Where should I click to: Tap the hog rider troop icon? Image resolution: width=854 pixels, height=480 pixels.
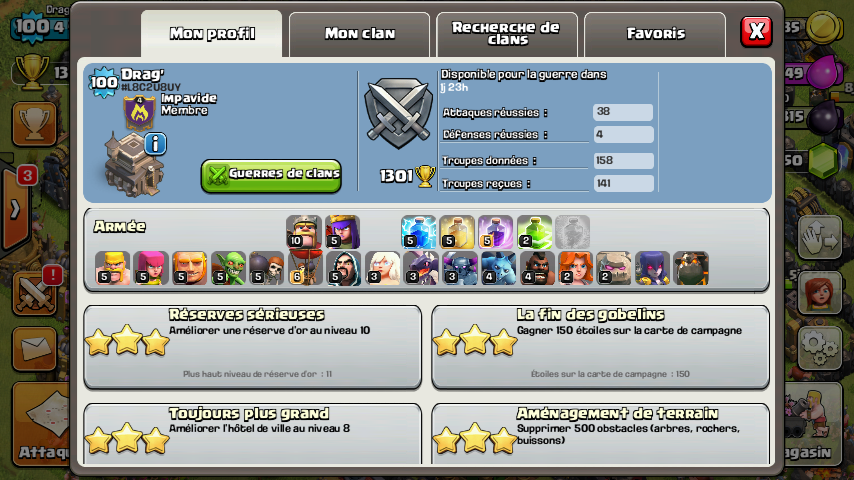point(537,268)
